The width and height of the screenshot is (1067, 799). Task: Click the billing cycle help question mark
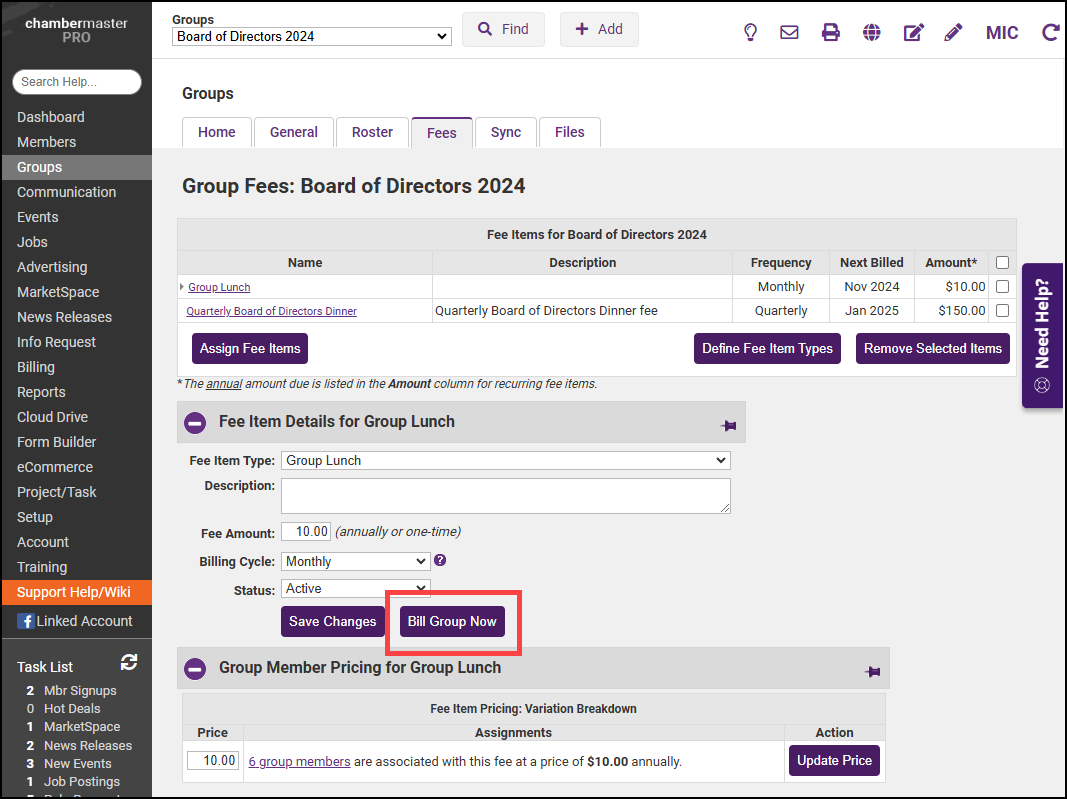[440, 561]
